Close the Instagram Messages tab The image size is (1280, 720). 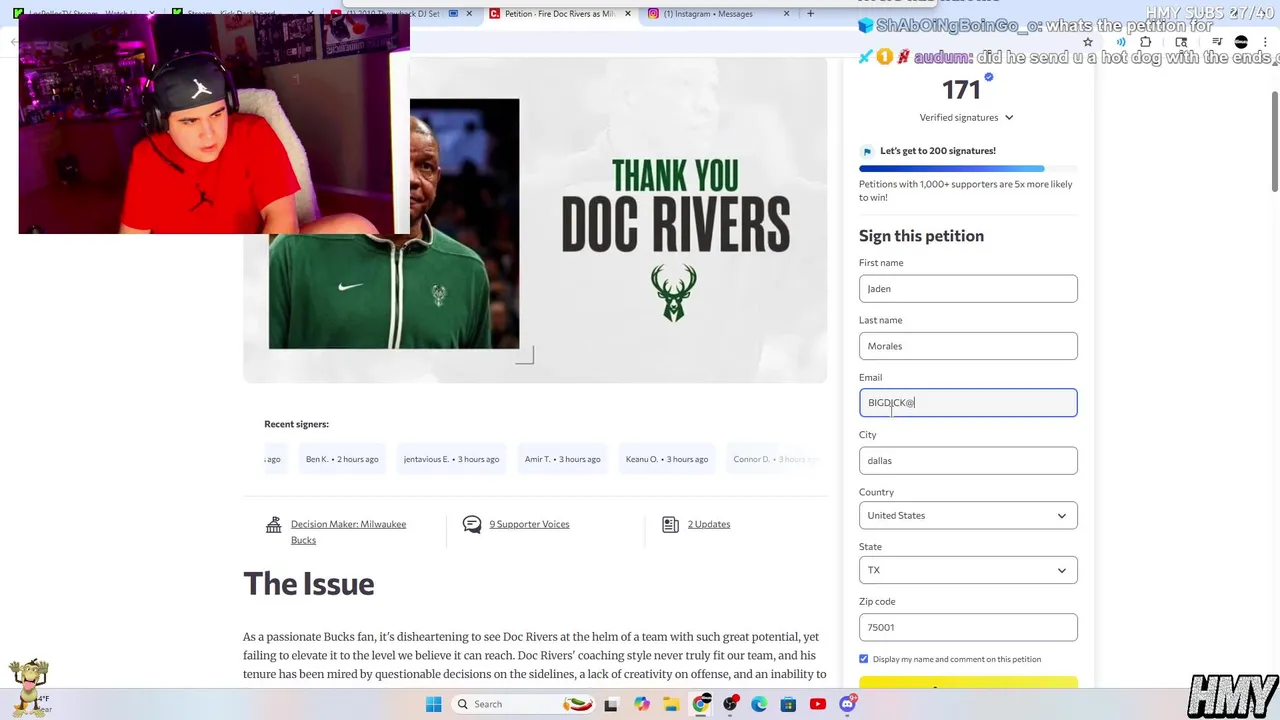[786, 14]
